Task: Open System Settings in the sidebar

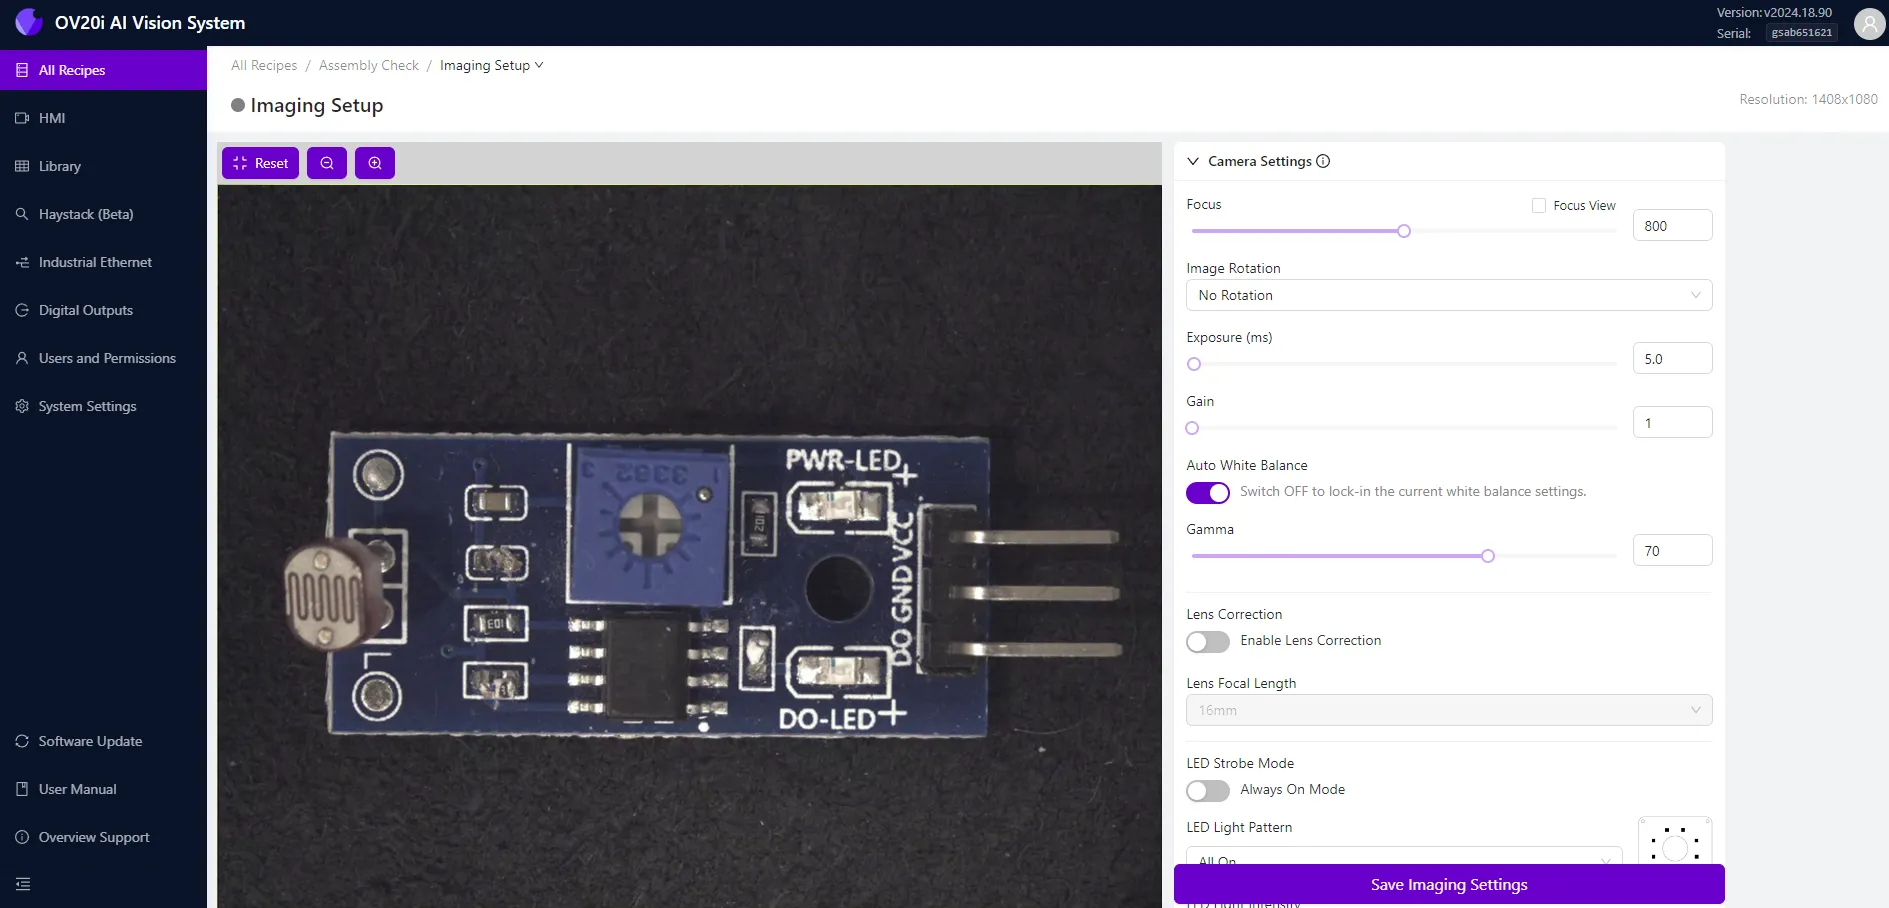Action: [87, 406]
